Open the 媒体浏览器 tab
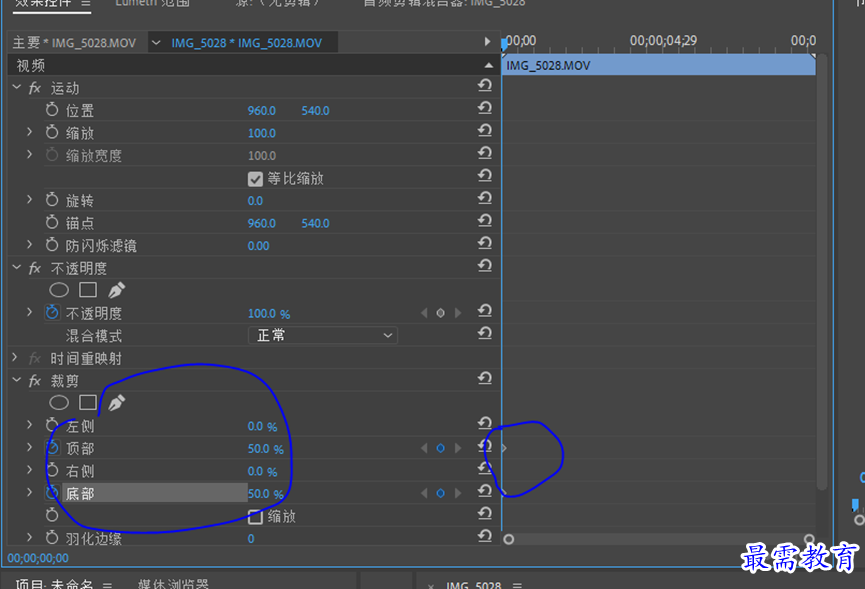 pos(173,583)
